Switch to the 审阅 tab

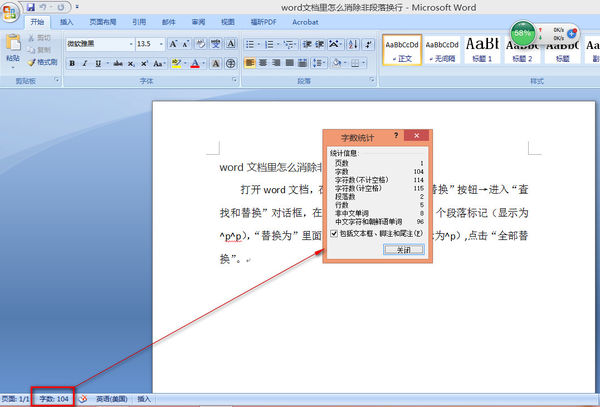click(198, 22)
